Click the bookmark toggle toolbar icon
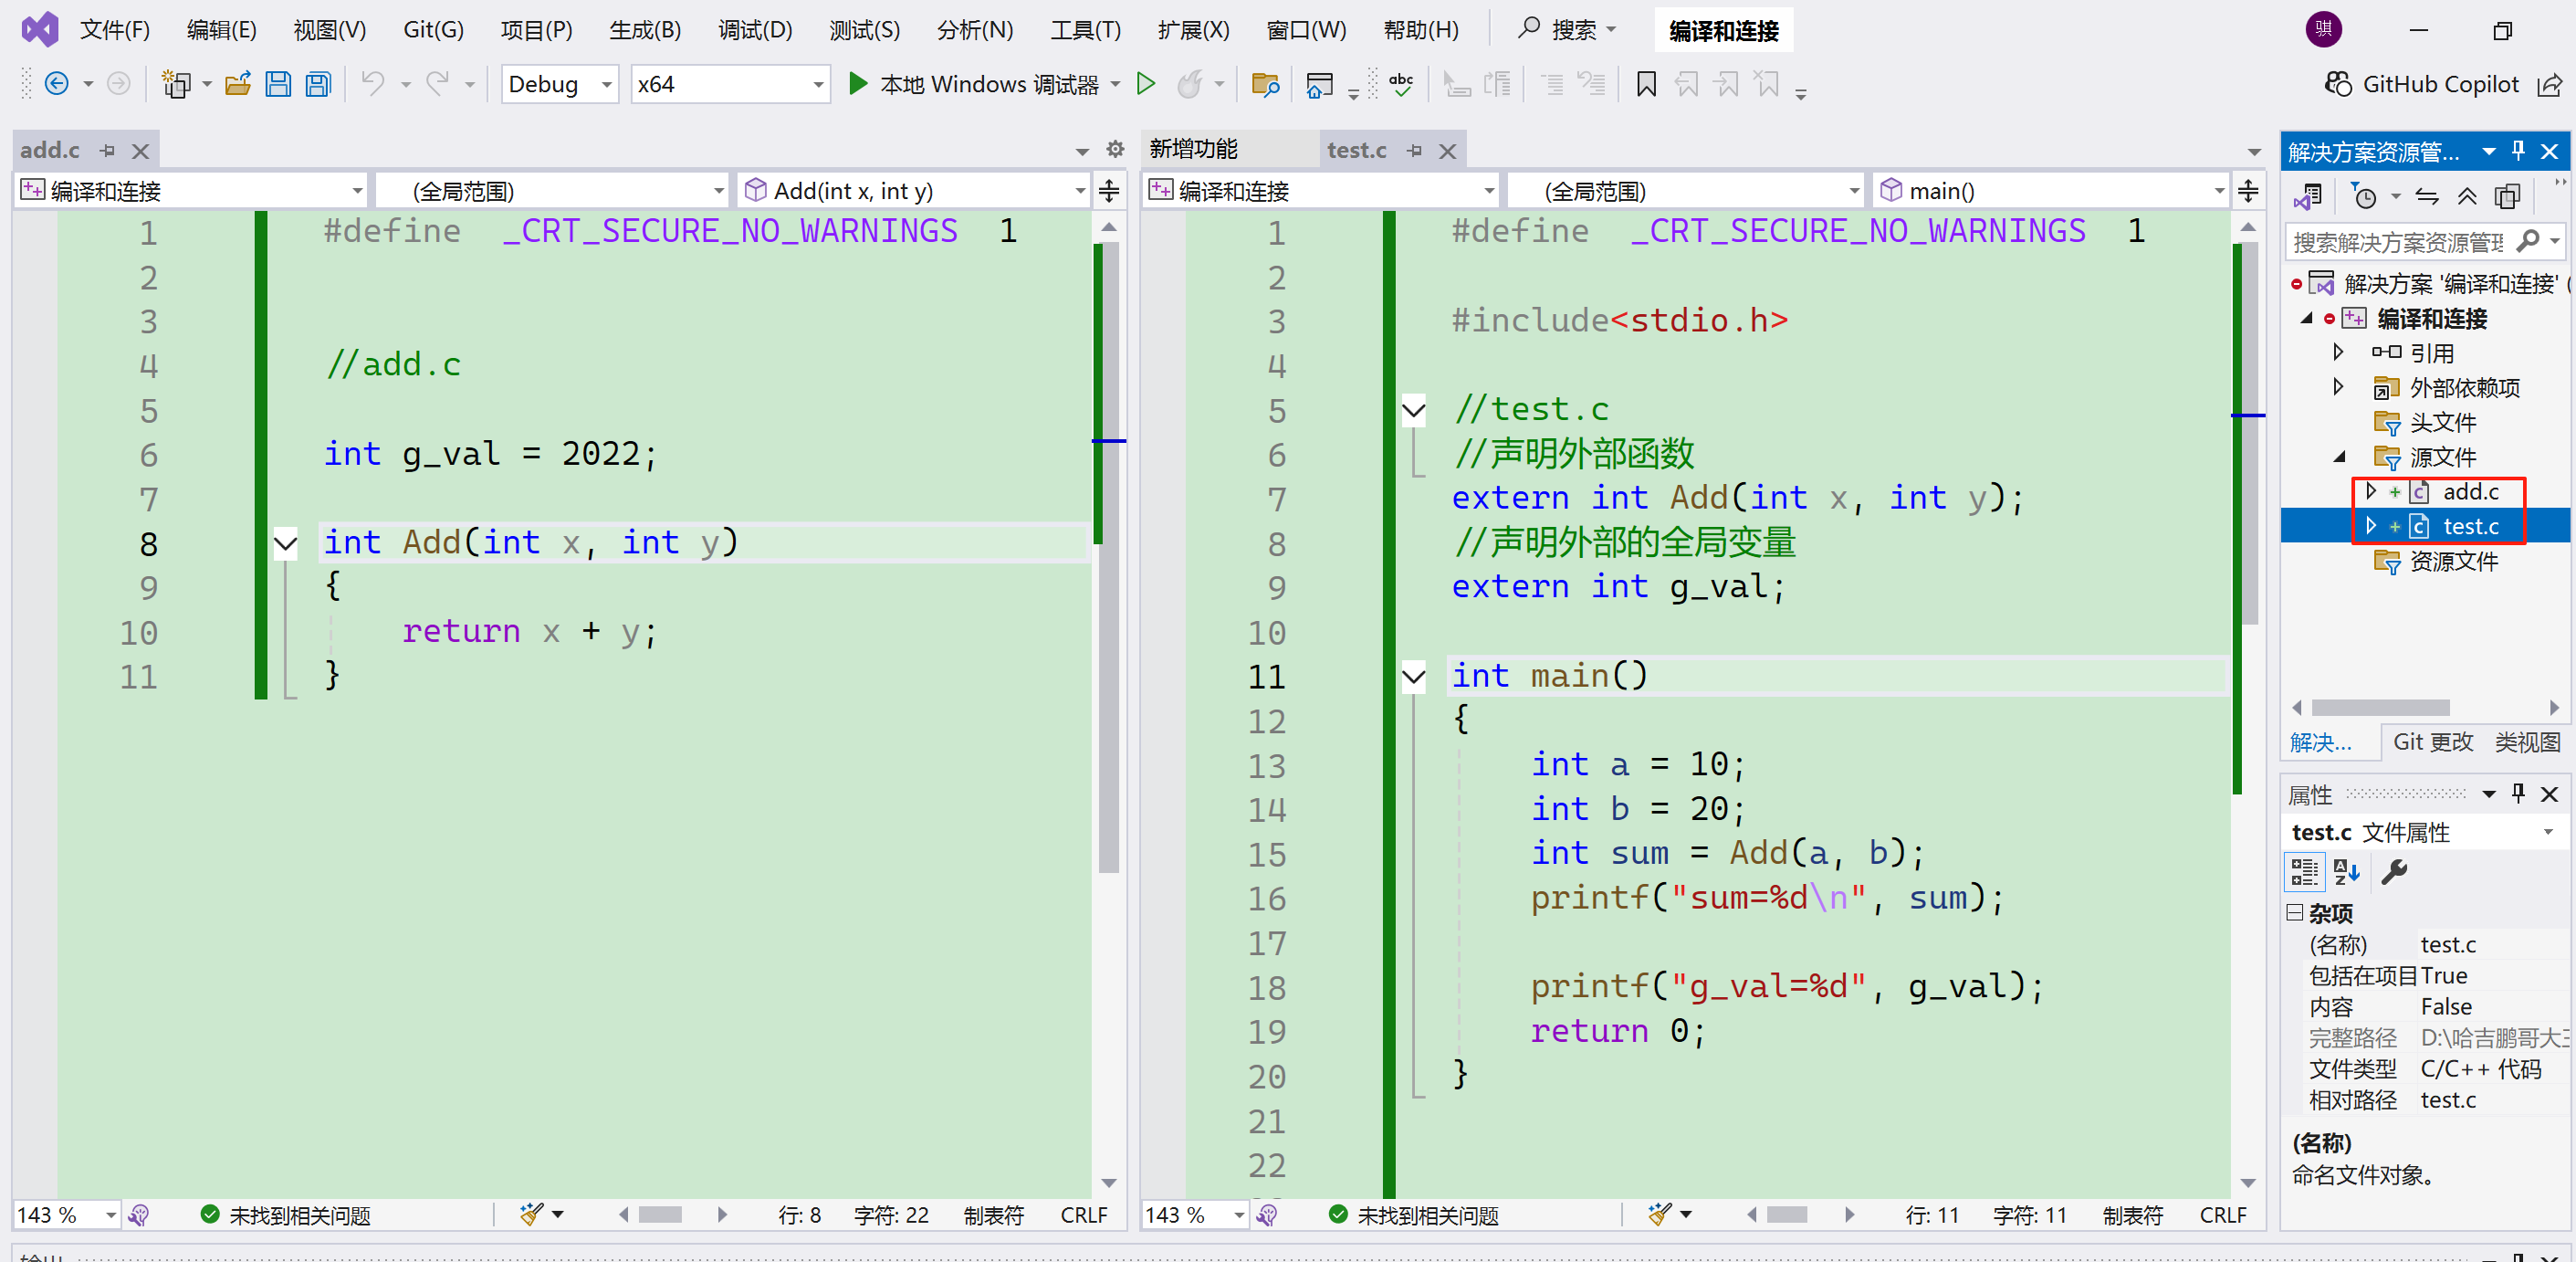The image size is (2576, 1262). click(1645, 85)
